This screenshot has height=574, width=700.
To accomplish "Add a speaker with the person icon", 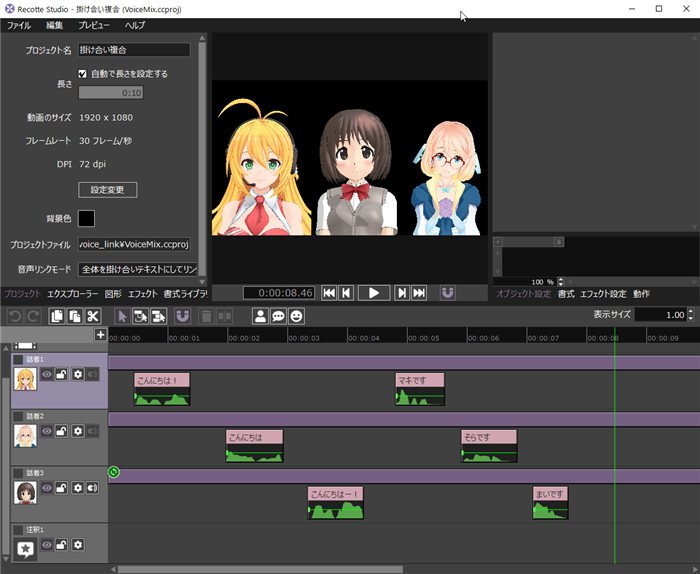I will coord(260,316).
